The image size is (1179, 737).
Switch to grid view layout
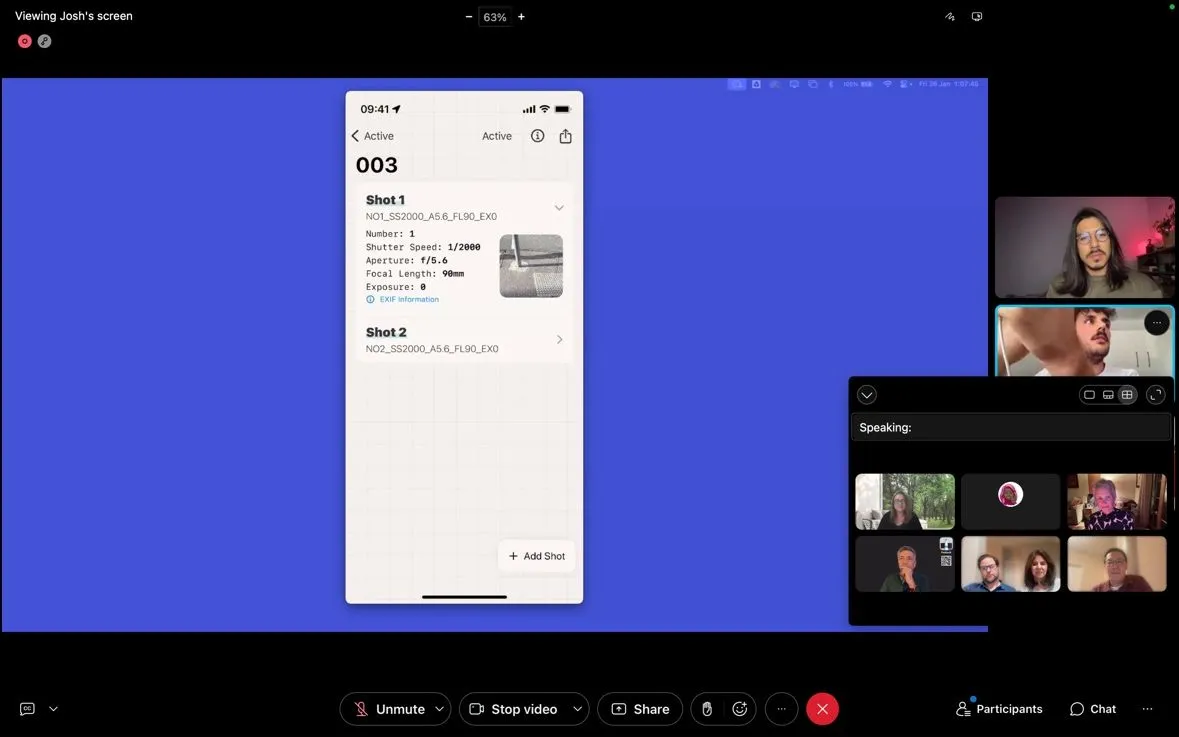pyautogui.click(x=1127, y=395)
